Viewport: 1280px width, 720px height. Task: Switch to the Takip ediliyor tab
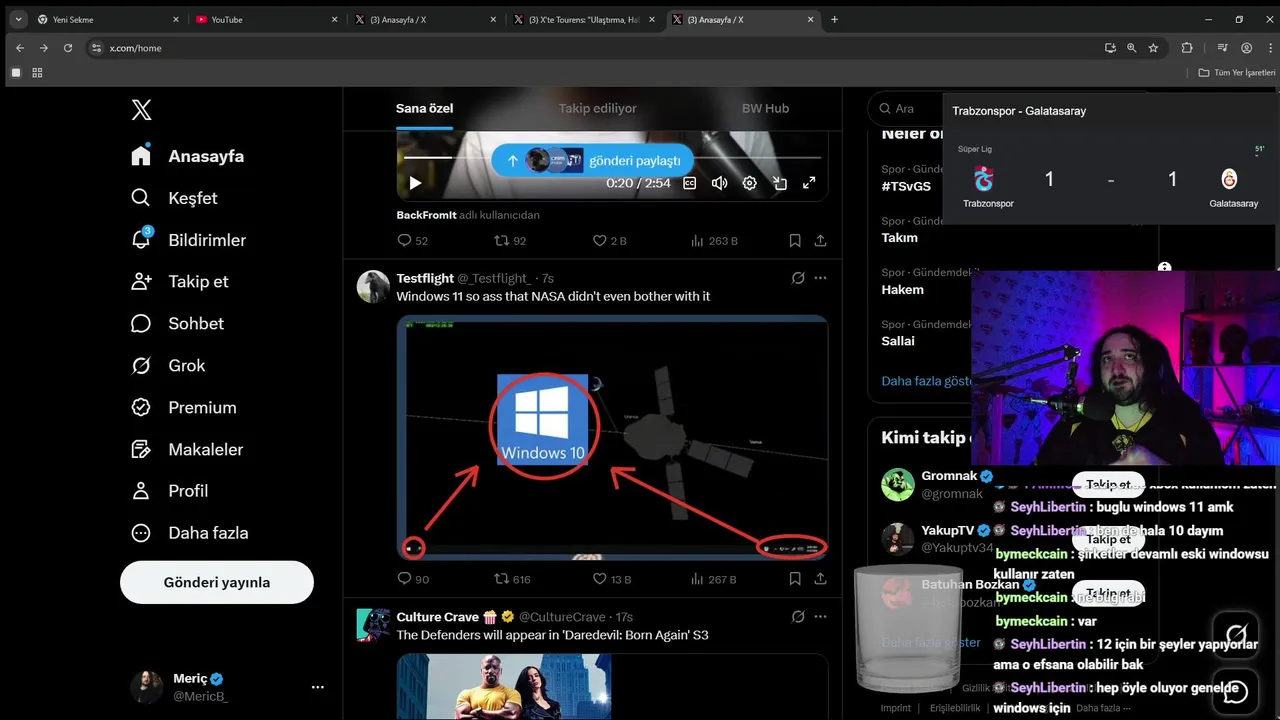pyautogui.click(x=597, y=108)
